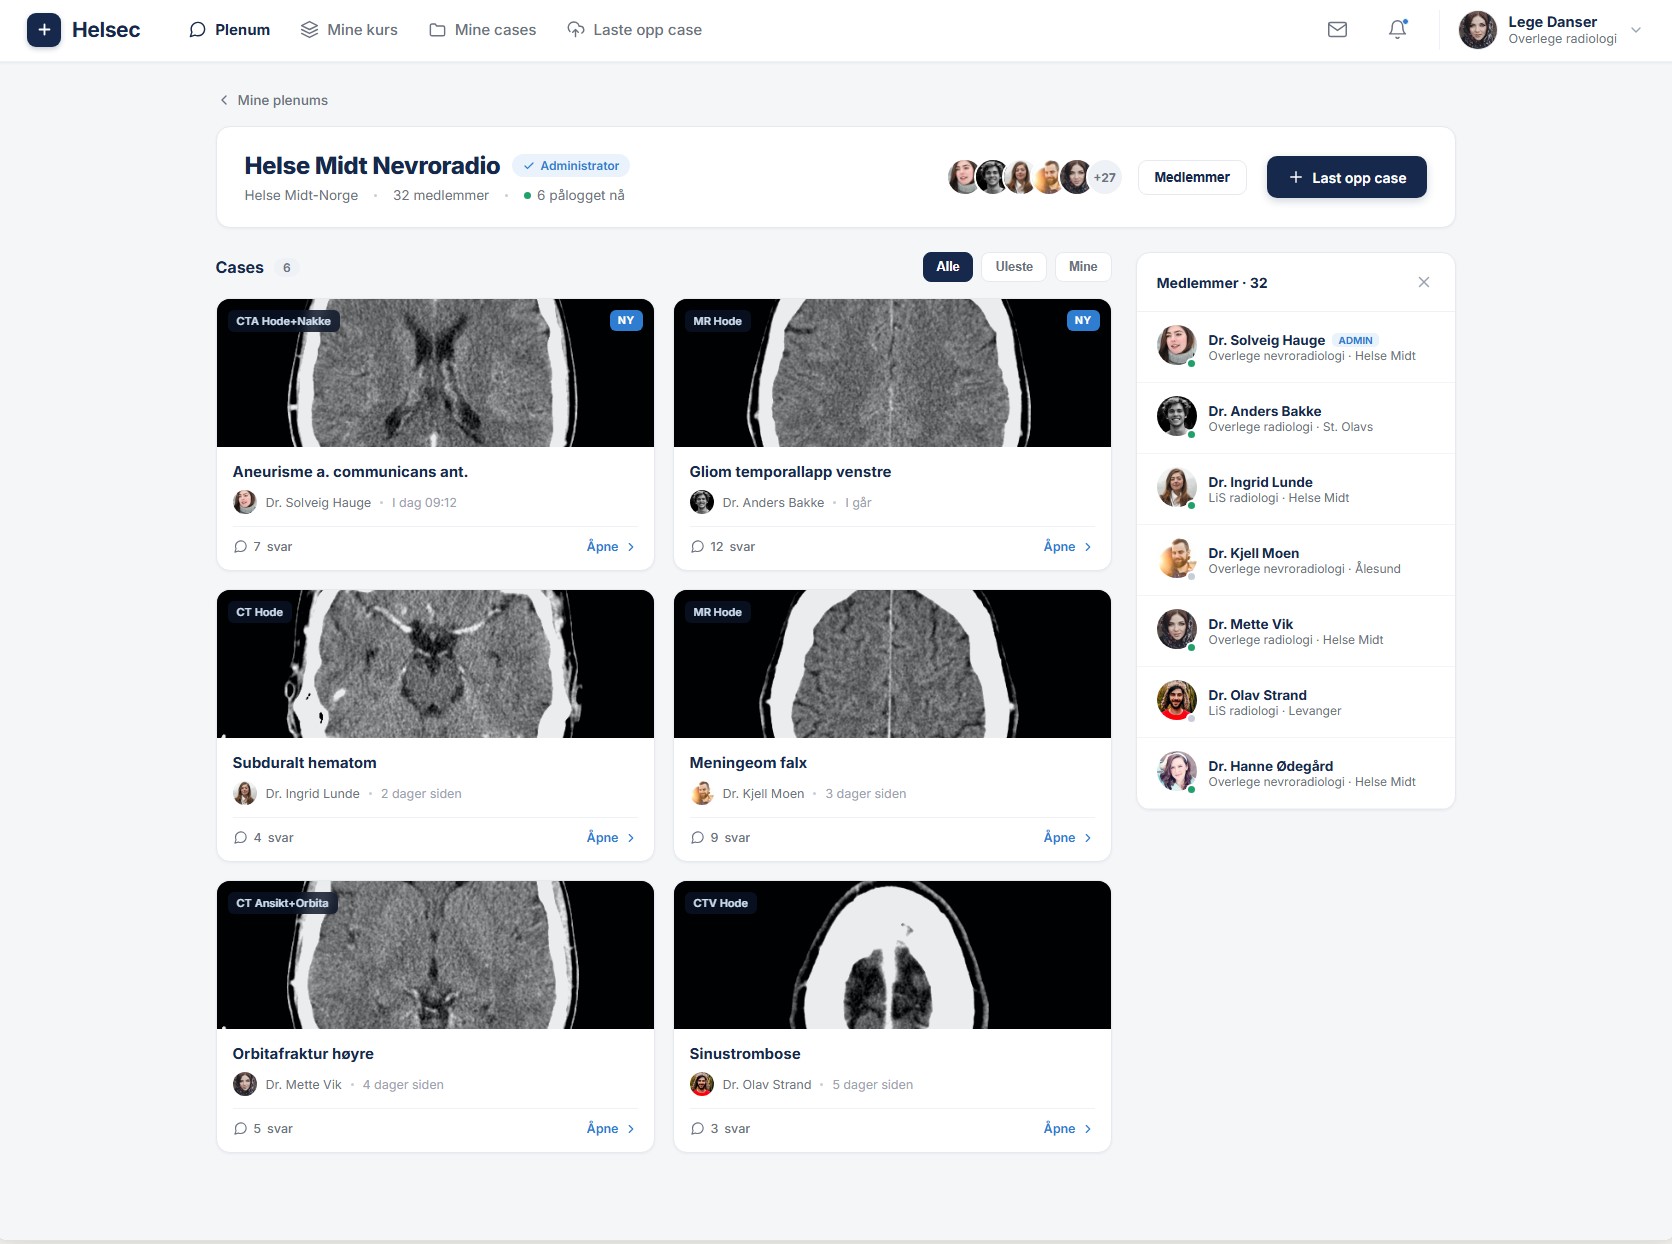Click comment icon with 12 svar
This screenshot has width=1672, height=1244.
click(x=697, y=547)
